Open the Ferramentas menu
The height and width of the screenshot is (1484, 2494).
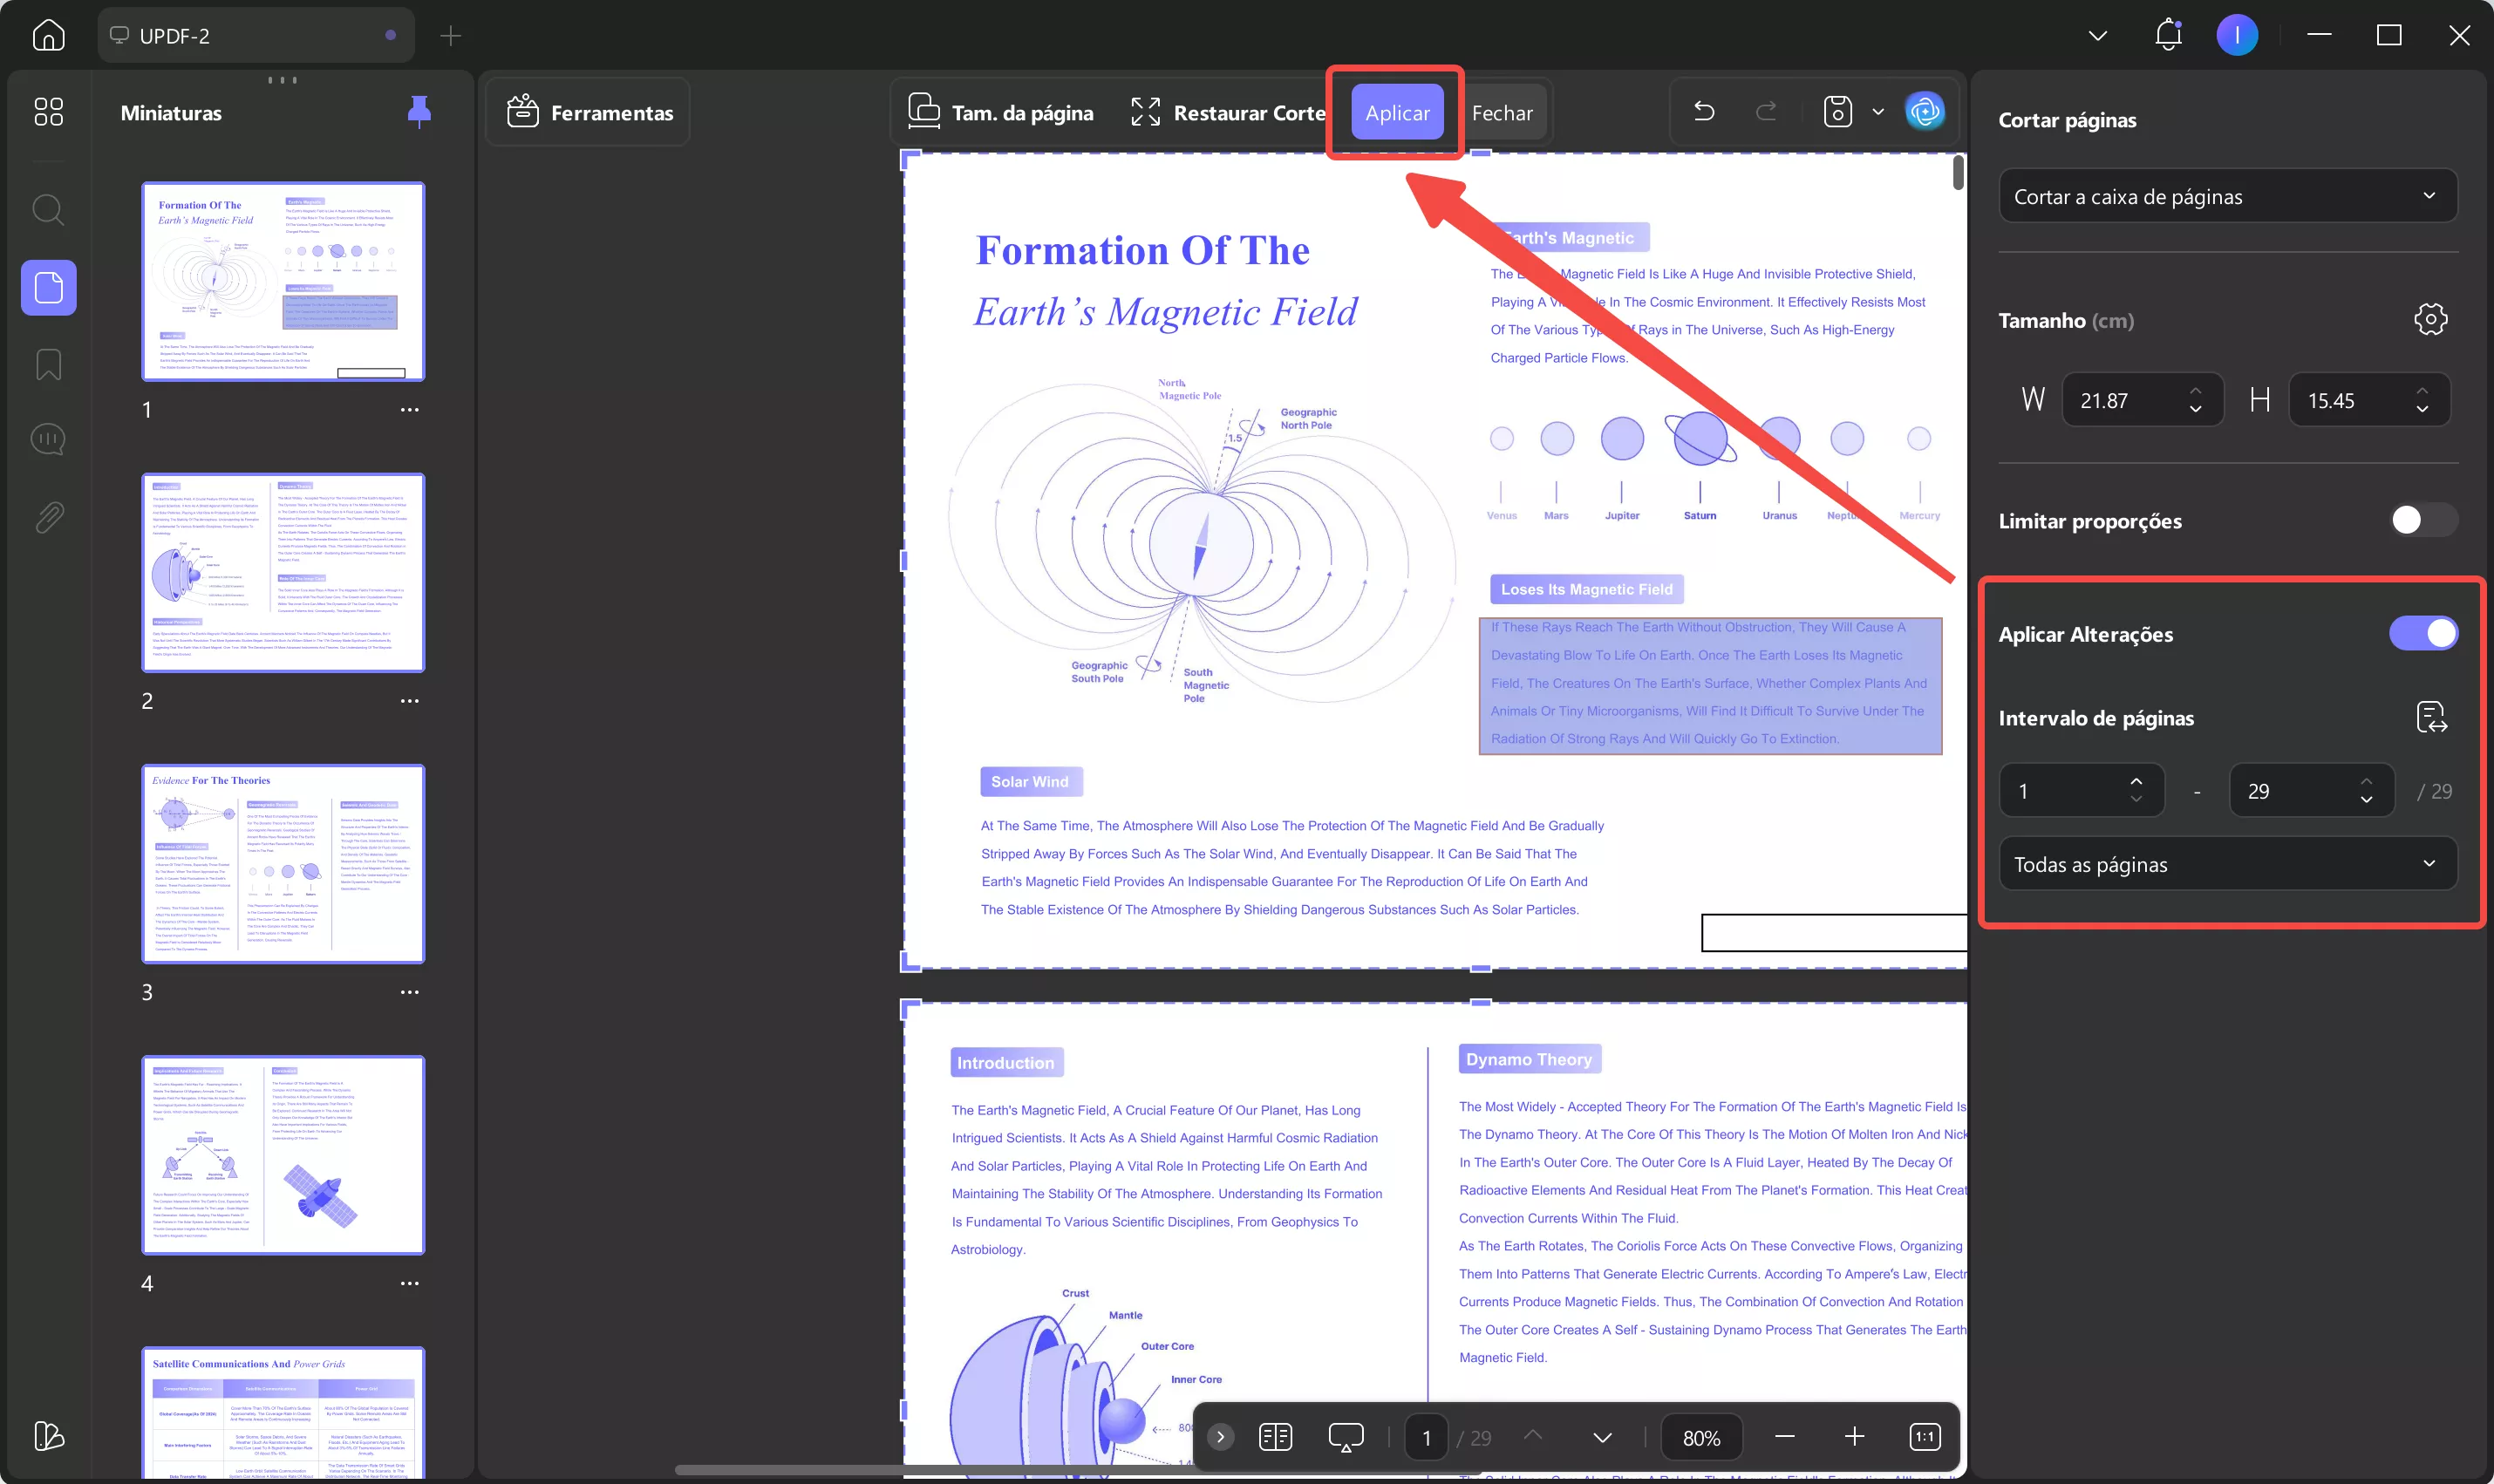click(590, 112)
